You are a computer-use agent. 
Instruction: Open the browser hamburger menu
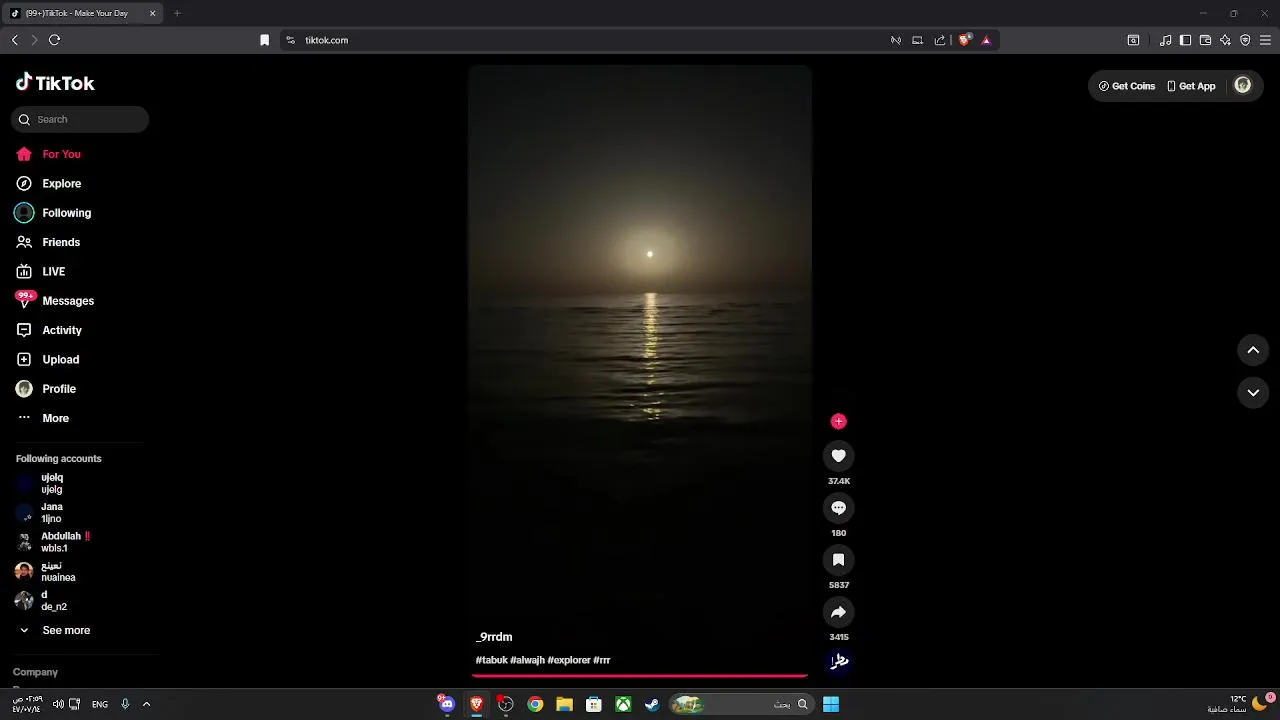click(1265, 40)
